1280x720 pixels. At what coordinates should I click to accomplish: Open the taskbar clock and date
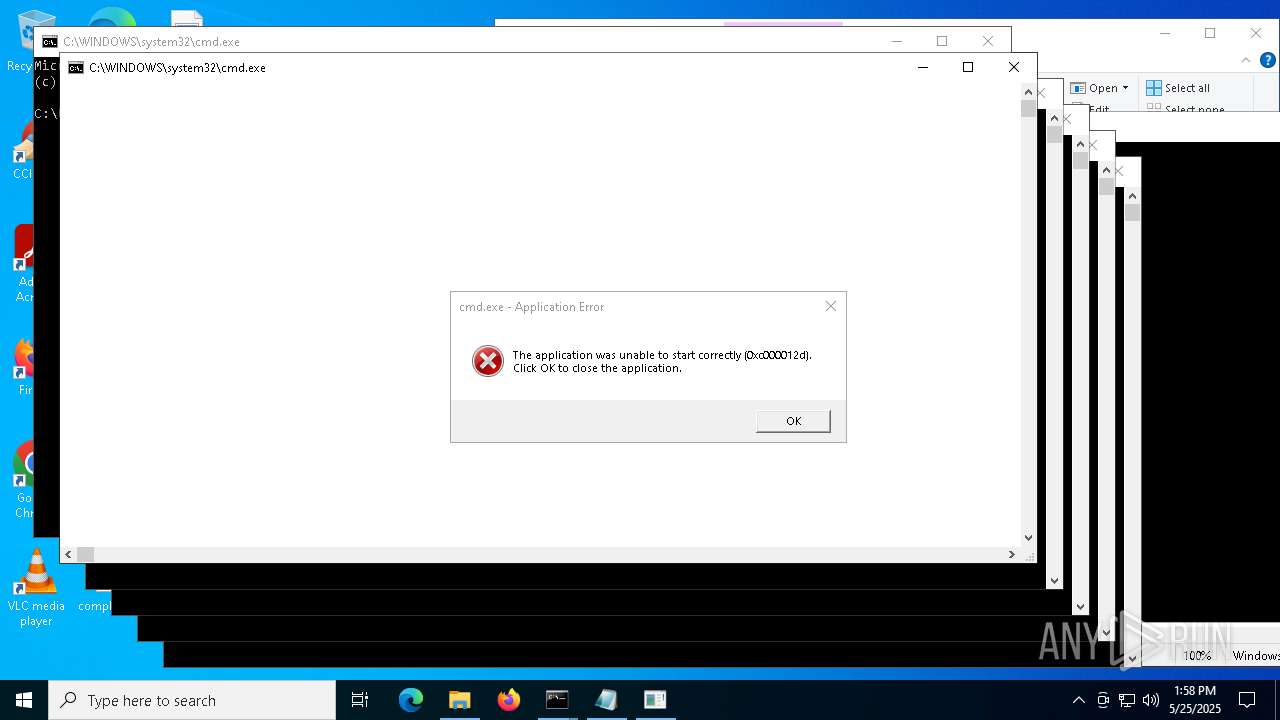click(x=1195, y=700)
